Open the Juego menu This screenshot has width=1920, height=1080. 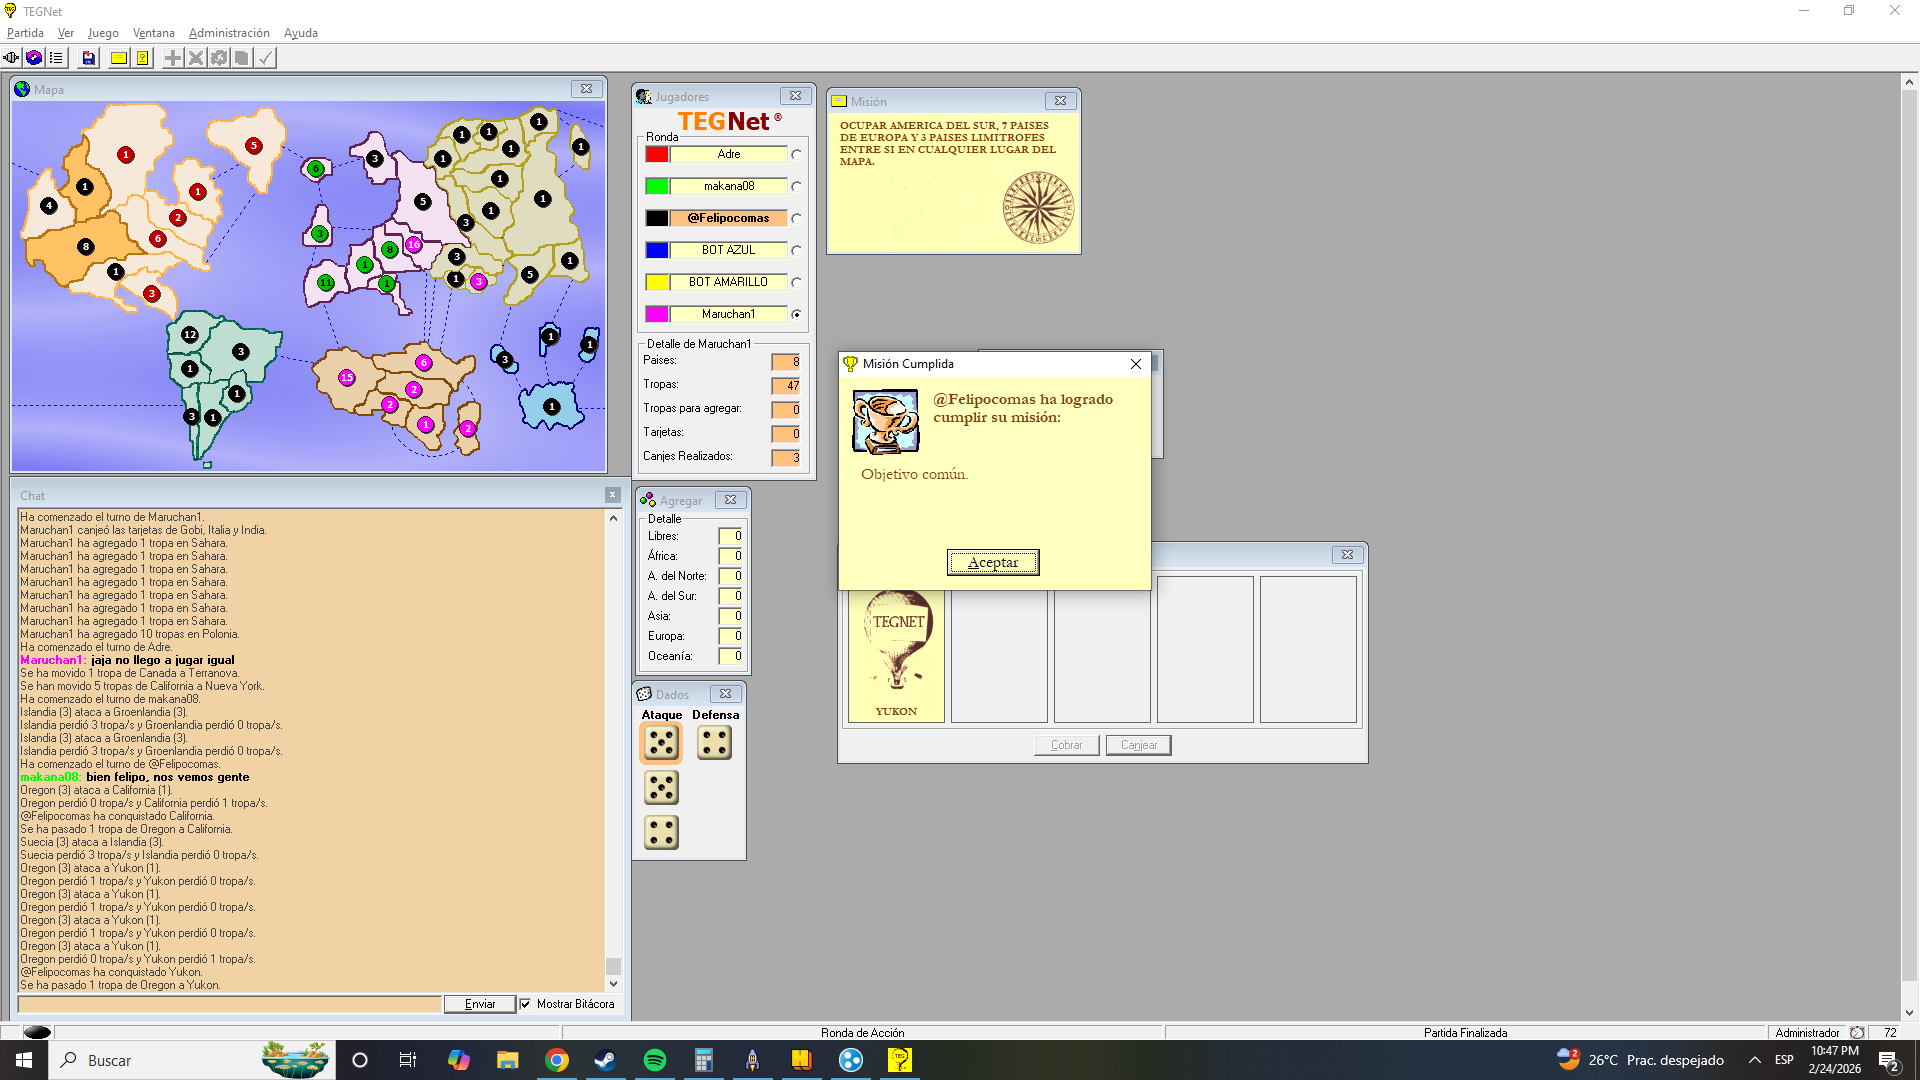[x=103, y=33]
